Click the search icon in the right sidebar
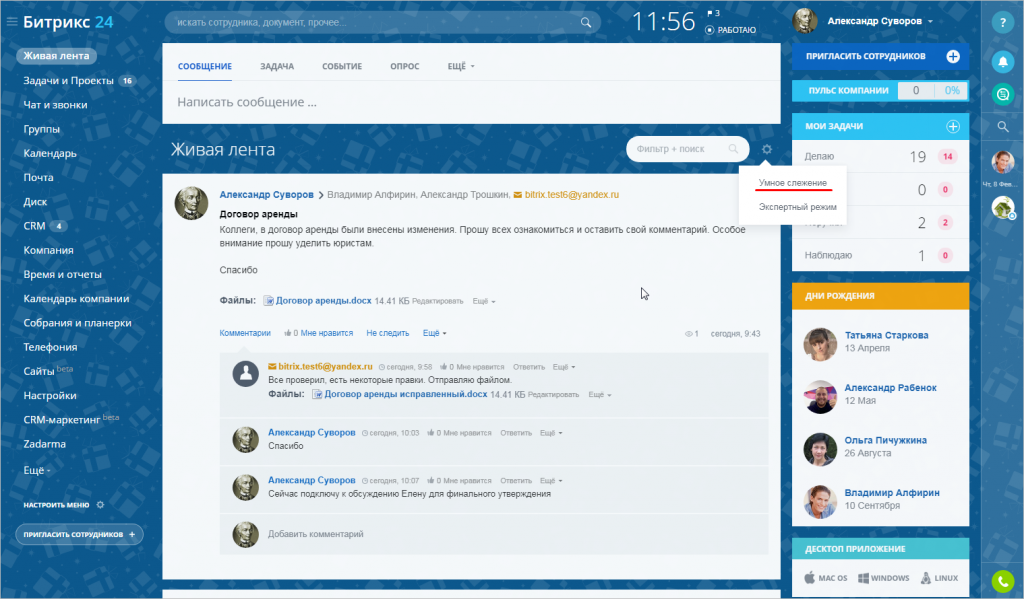 [x=1003, y=127]
